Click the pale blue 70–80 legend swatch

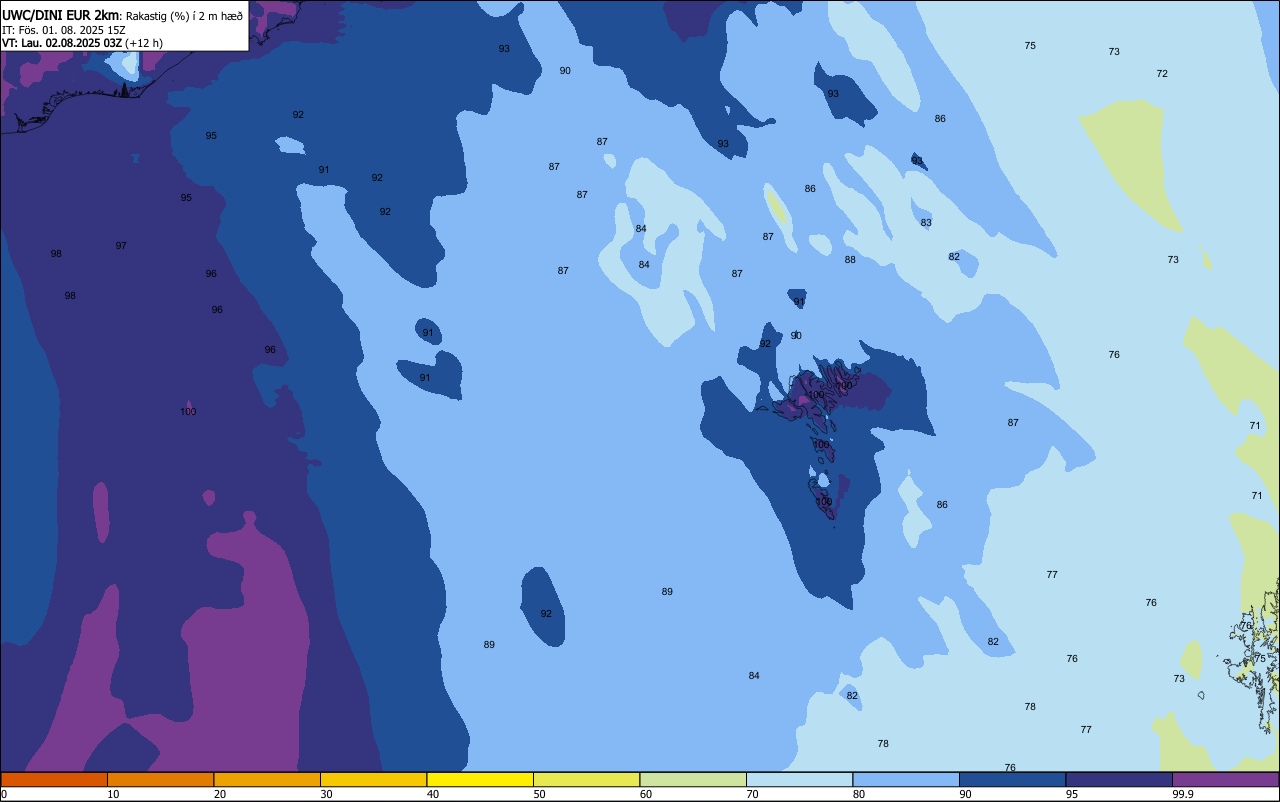click(x=800, y=779)
